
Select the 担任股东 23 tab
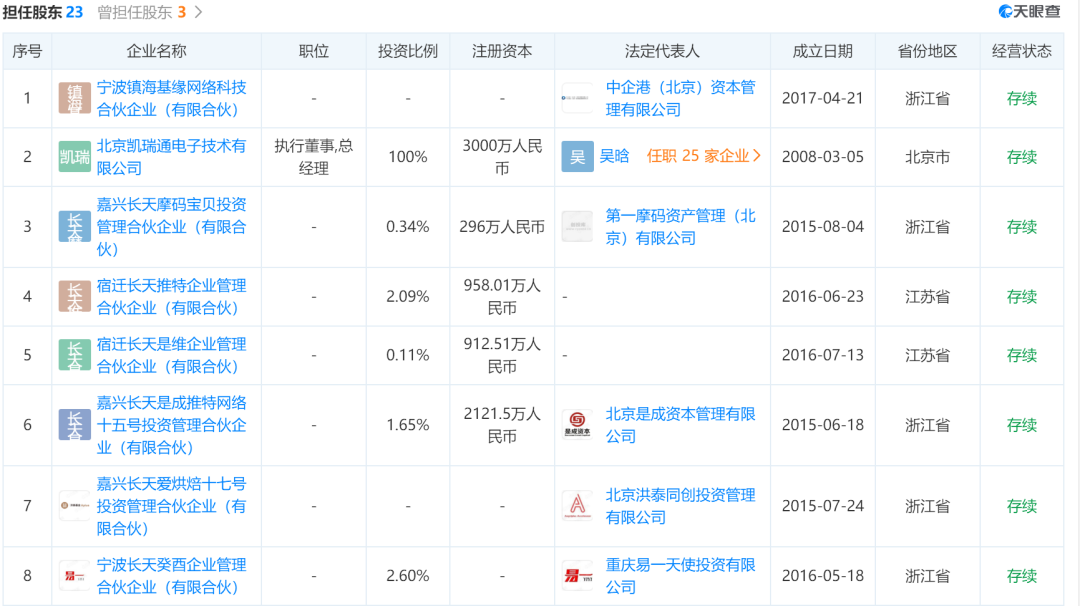pyautogui.click(x=43, y=12)
